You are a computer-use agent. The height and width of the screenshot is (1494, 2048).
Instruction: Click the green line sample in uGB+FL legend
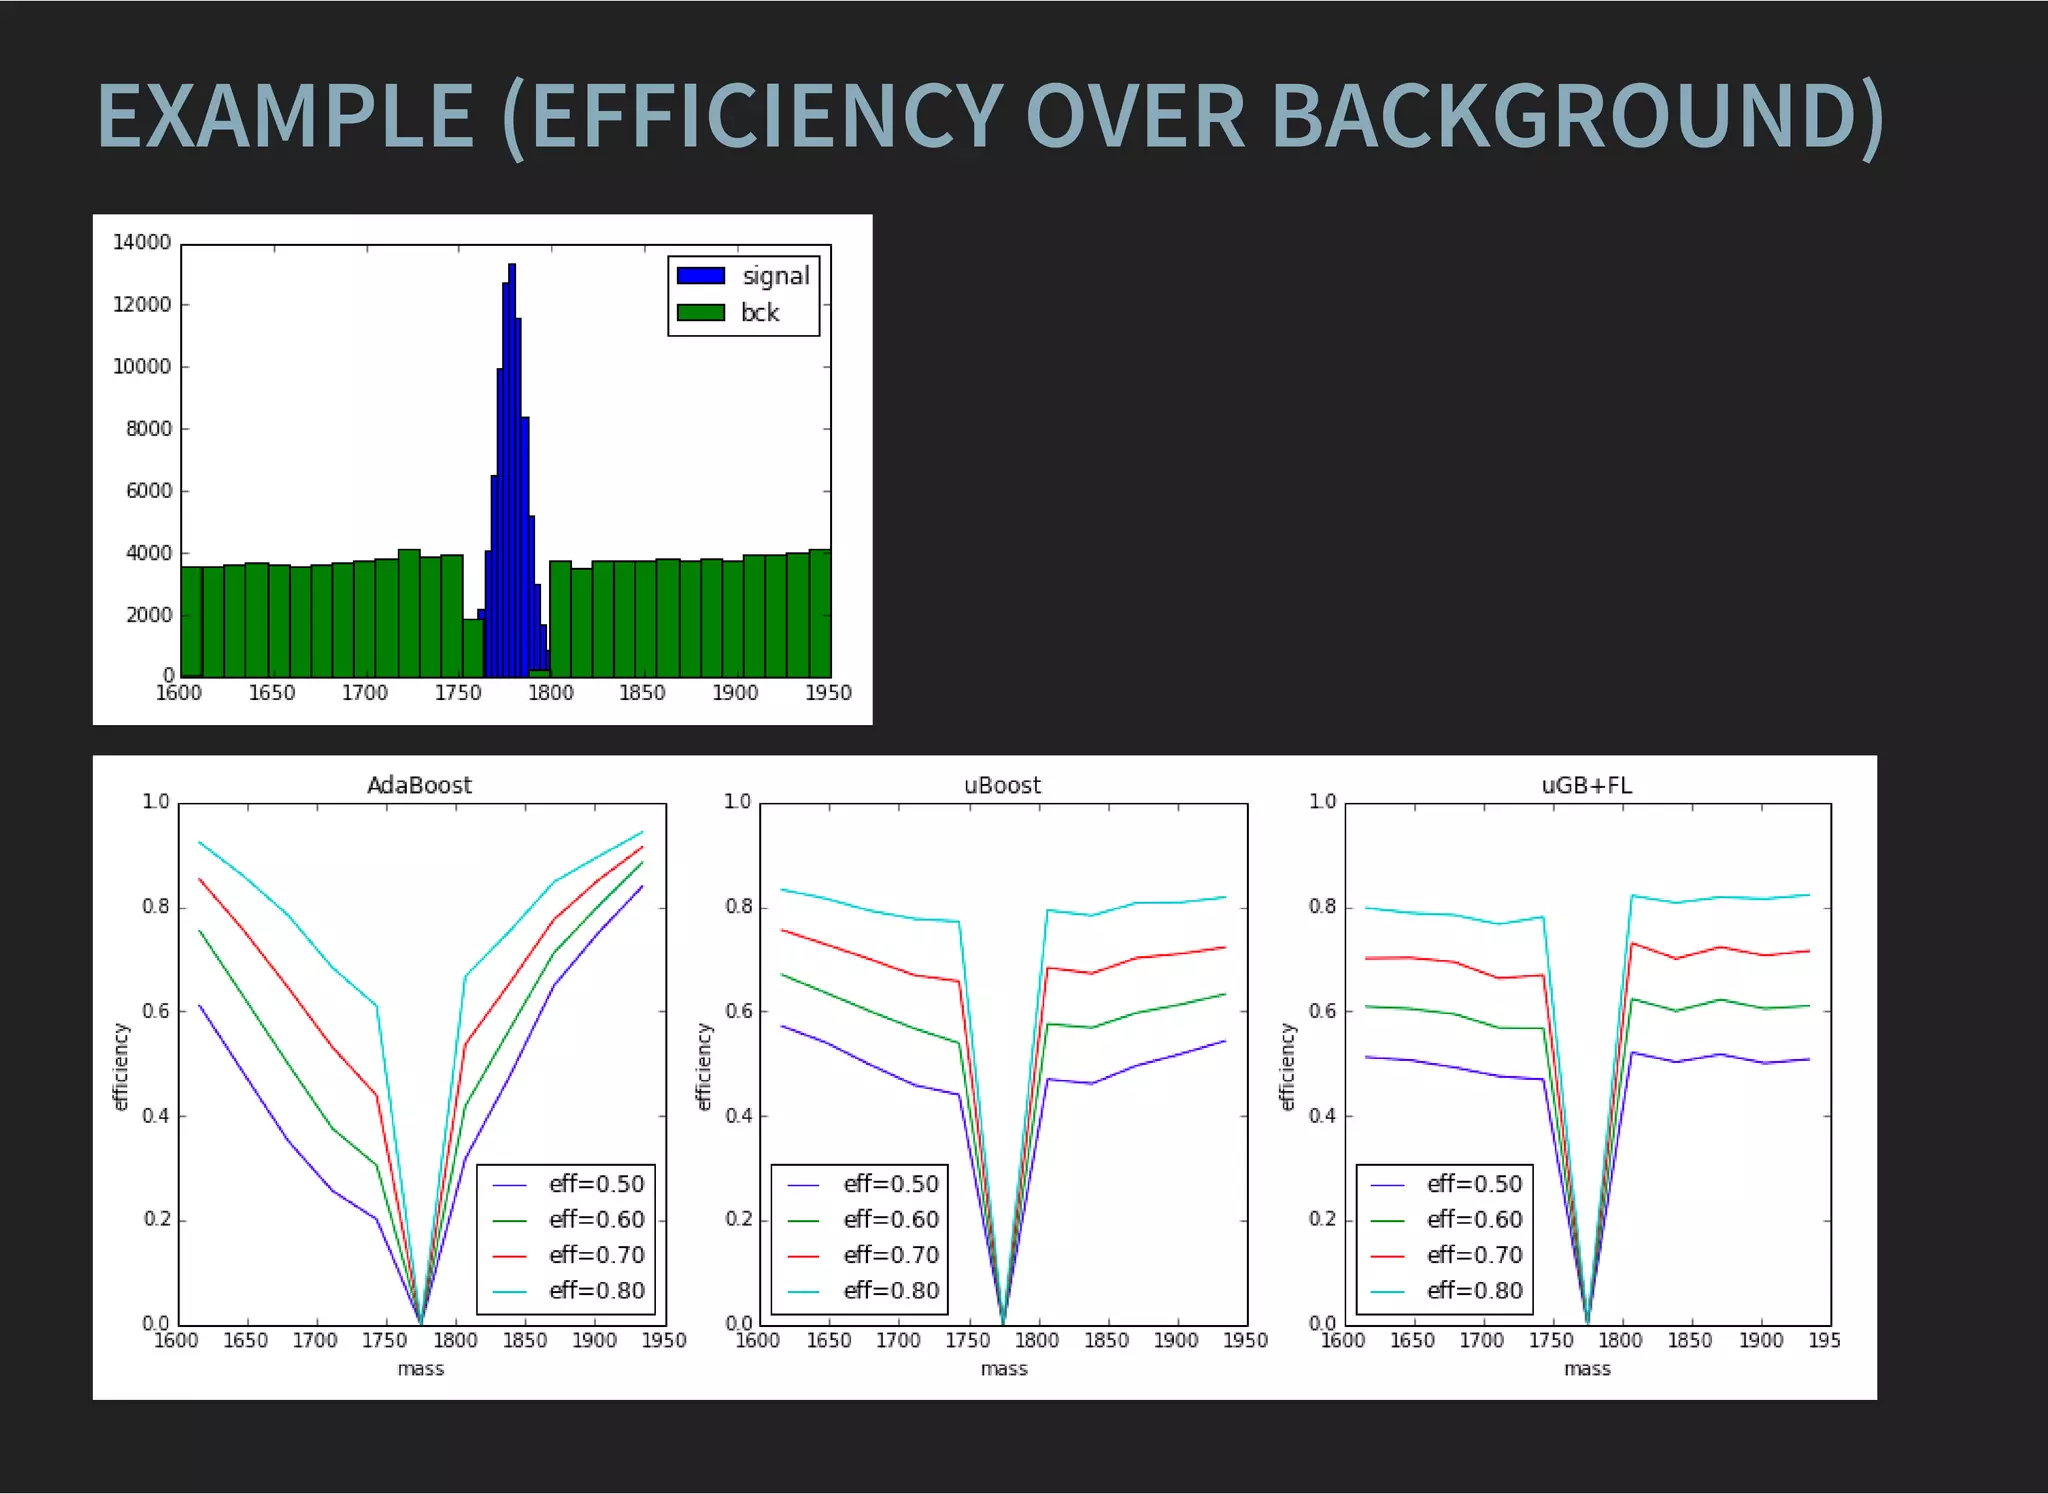(1388, 1220)
